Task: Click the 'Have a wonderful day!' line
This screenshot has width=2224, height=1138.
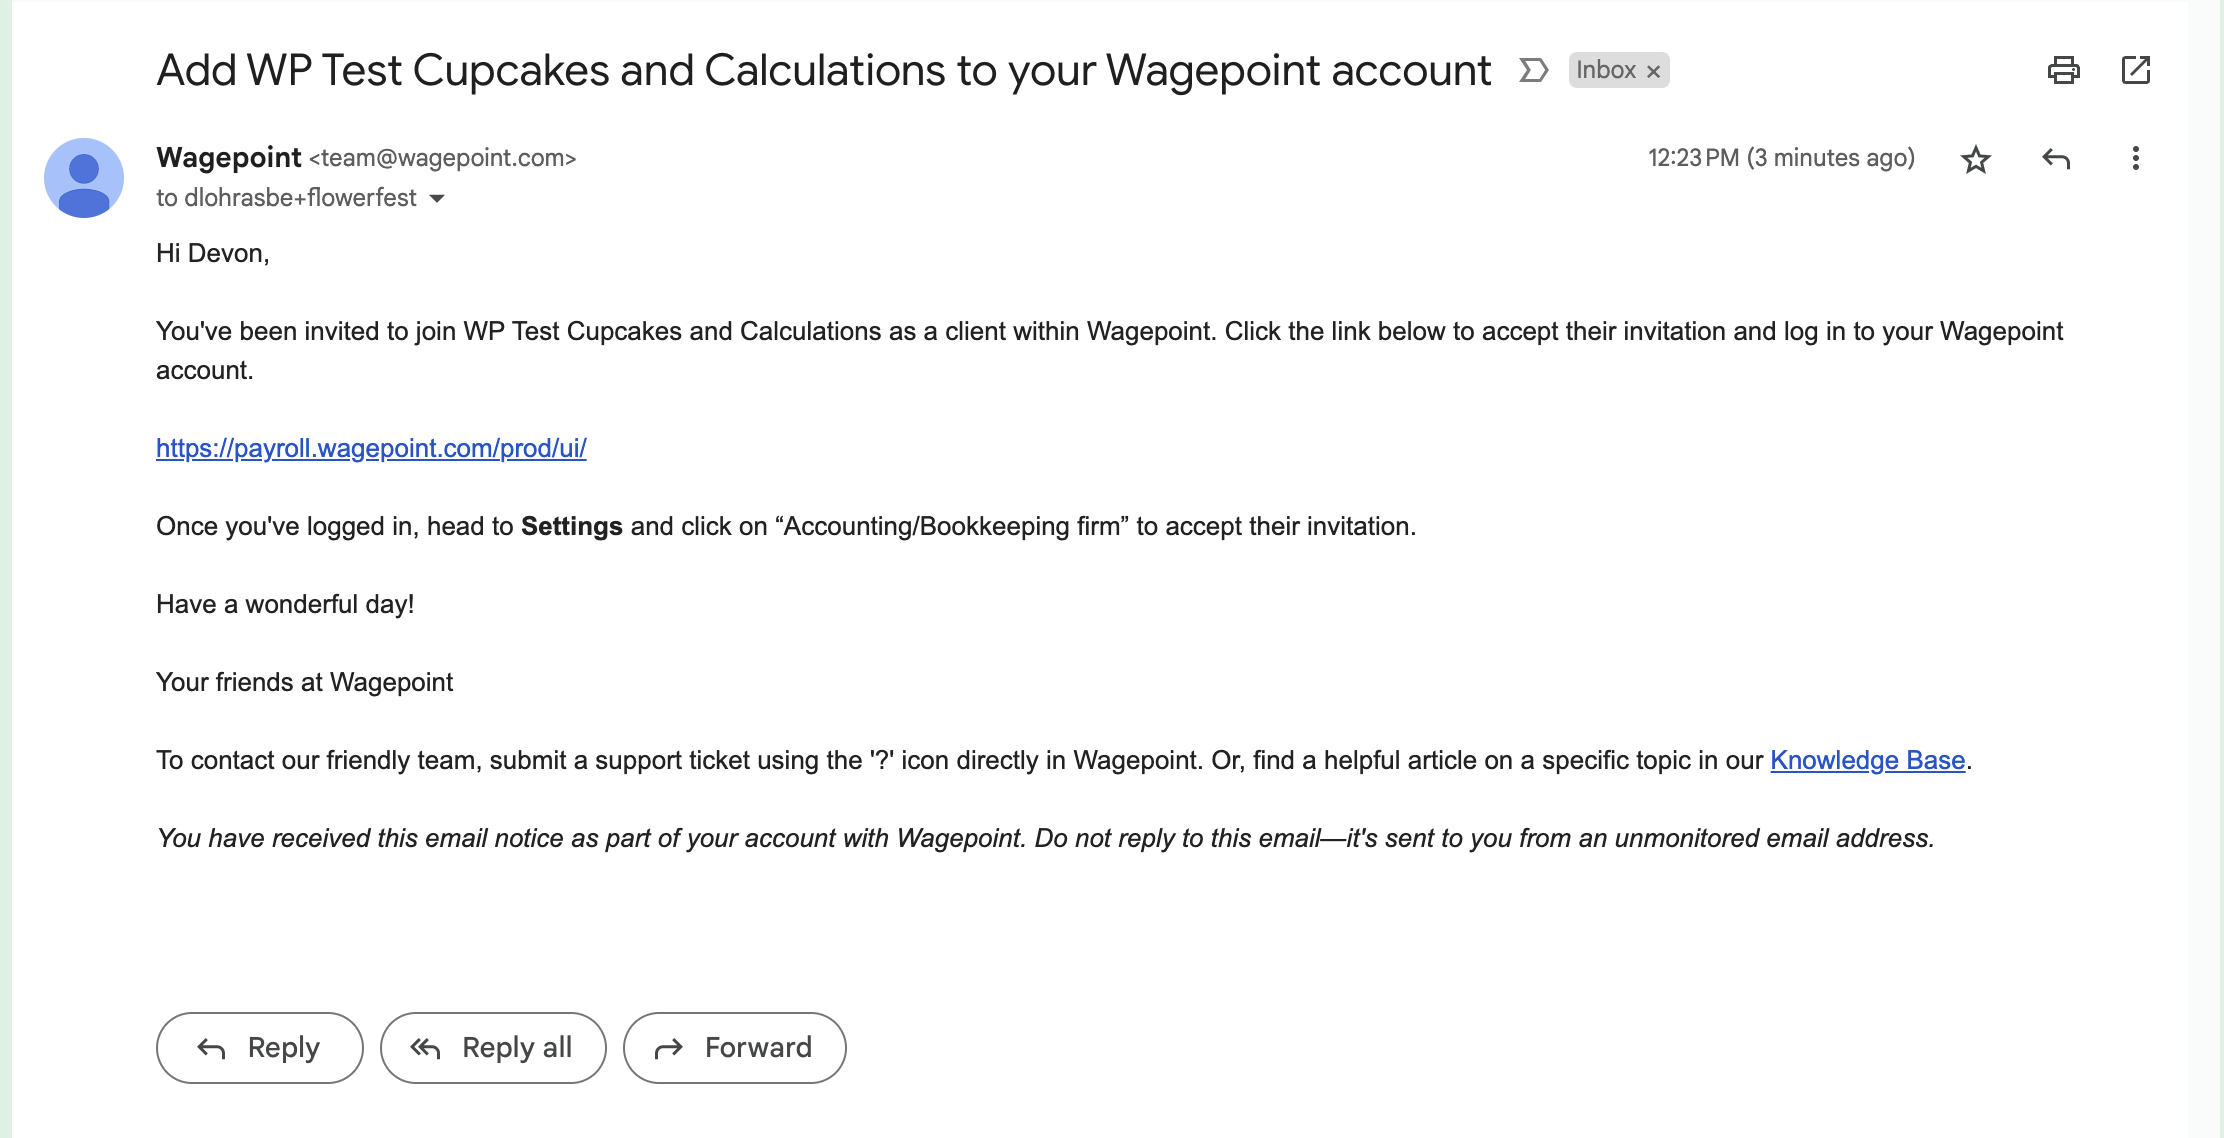Action: click(285, 604)
